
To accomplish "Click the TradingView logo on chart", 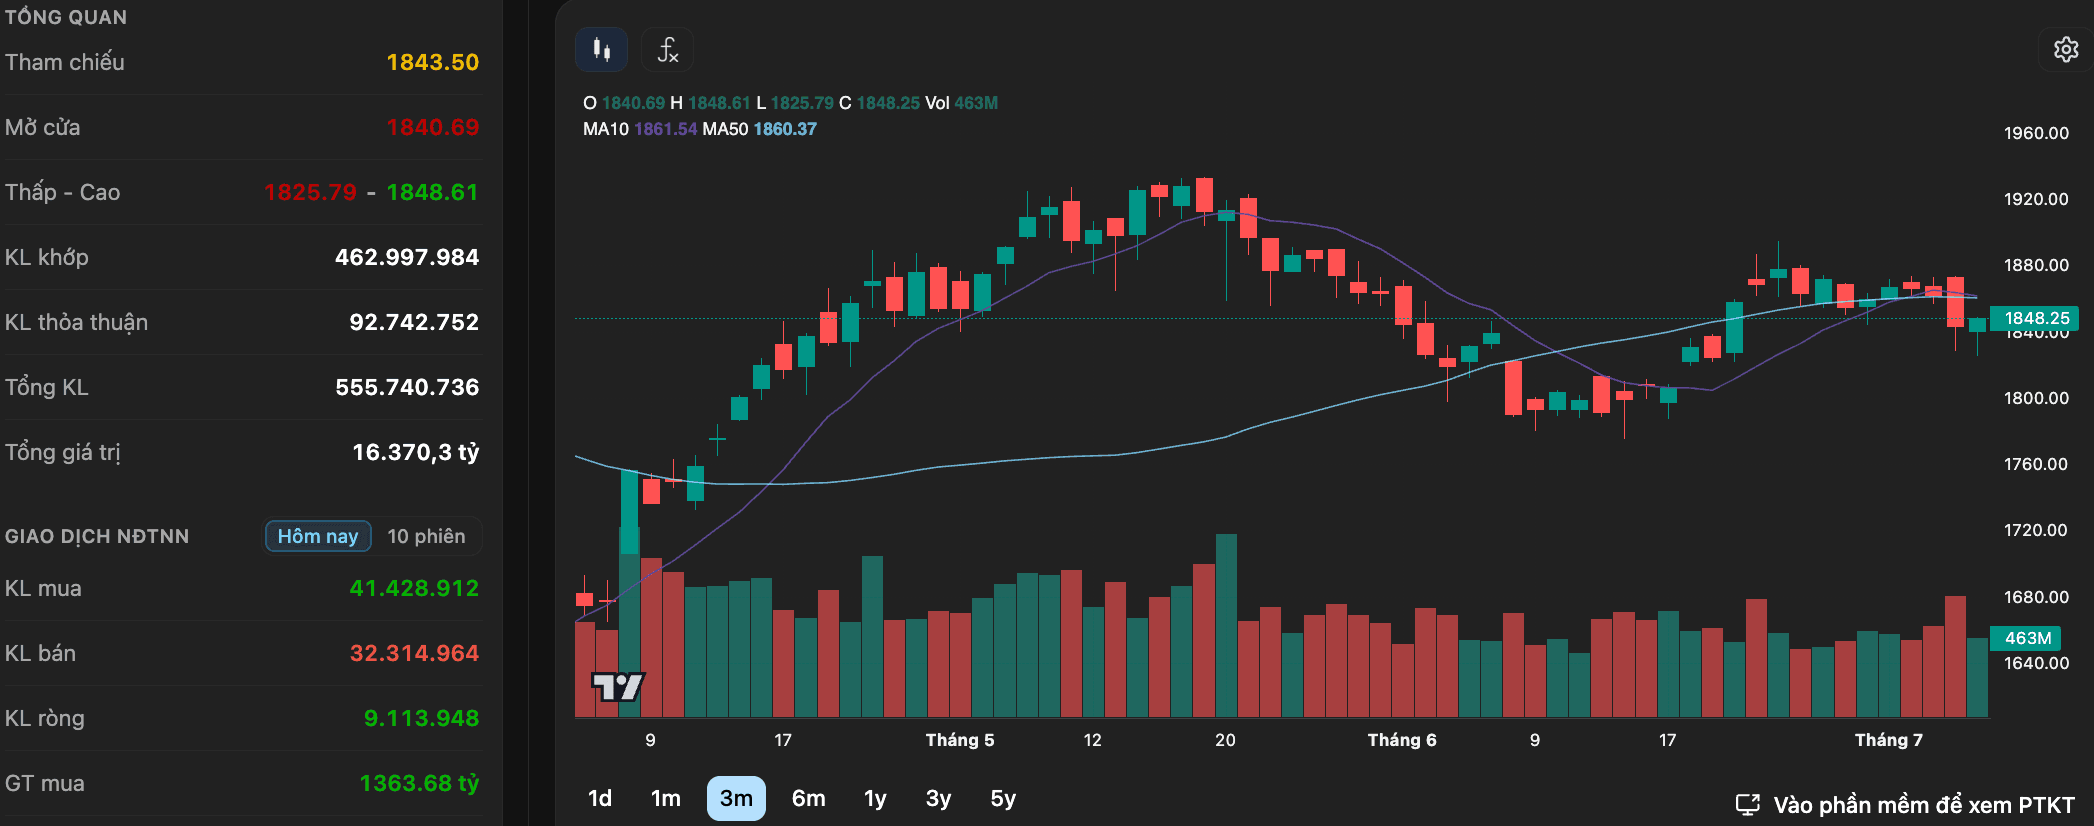I will pyautogui.click(x=618, y=687).
